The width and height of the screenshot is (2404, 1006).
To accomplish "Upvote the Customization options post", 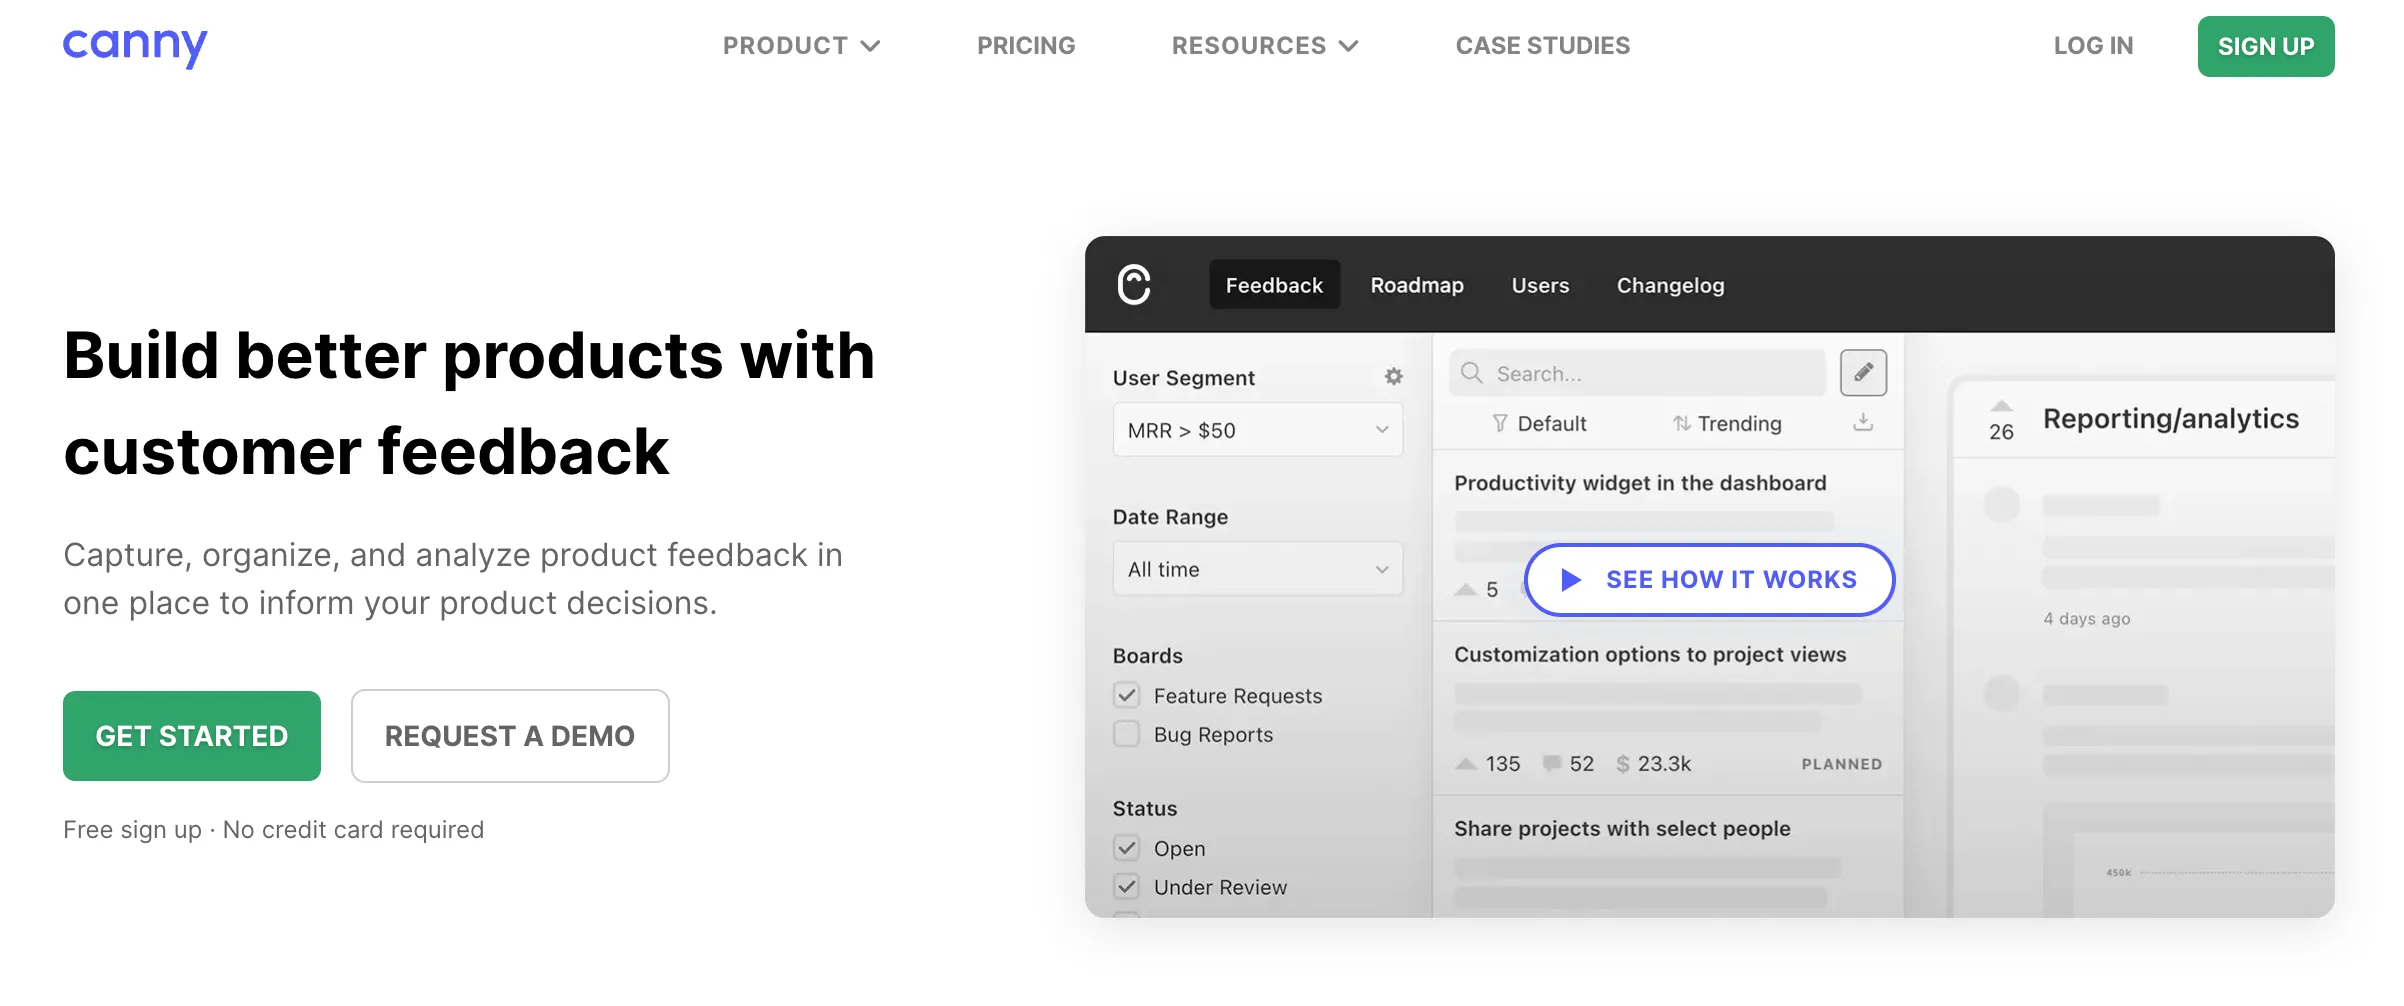I will [1466, 764].
